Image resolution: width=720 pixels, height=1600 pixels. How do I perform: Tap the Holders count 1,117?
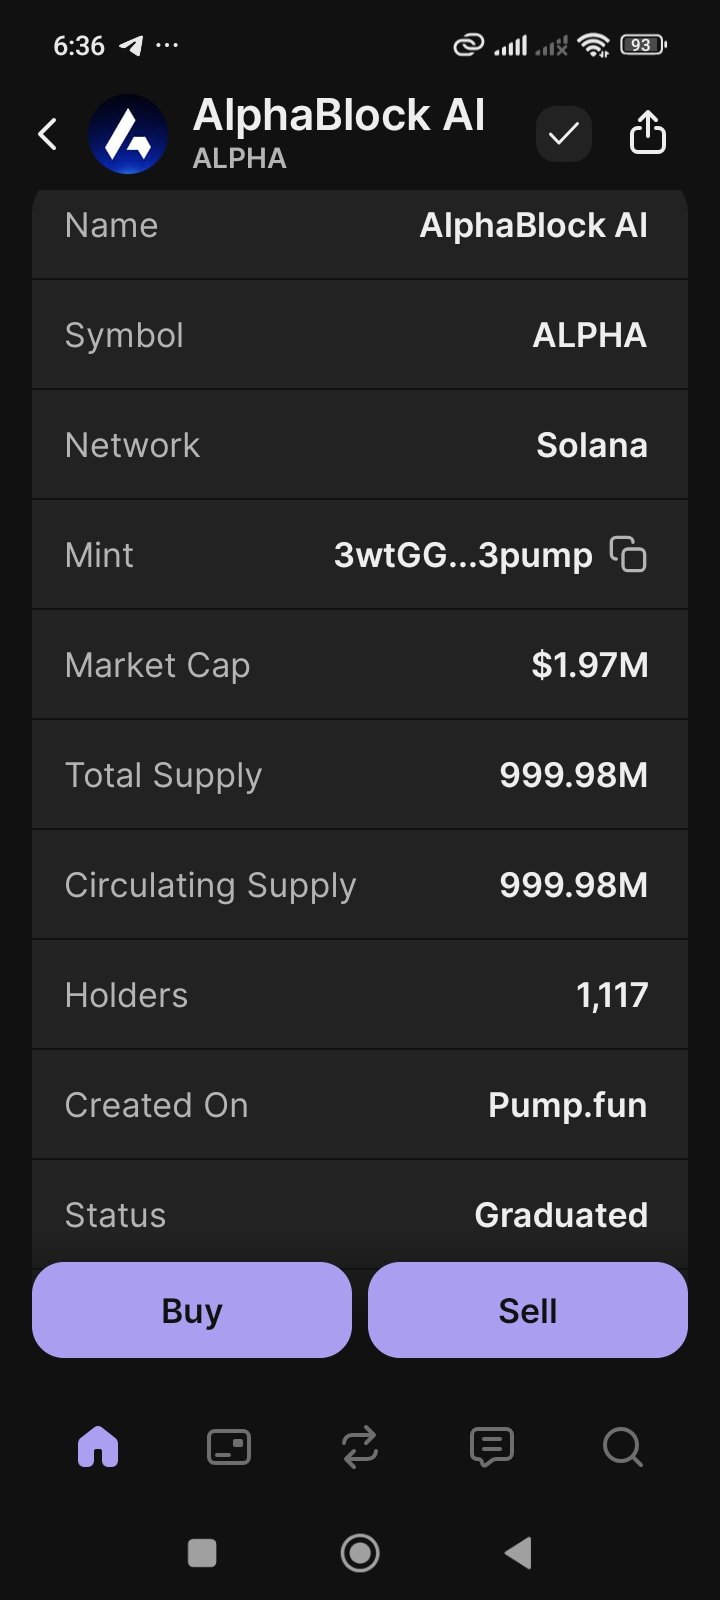click(612, 995)
